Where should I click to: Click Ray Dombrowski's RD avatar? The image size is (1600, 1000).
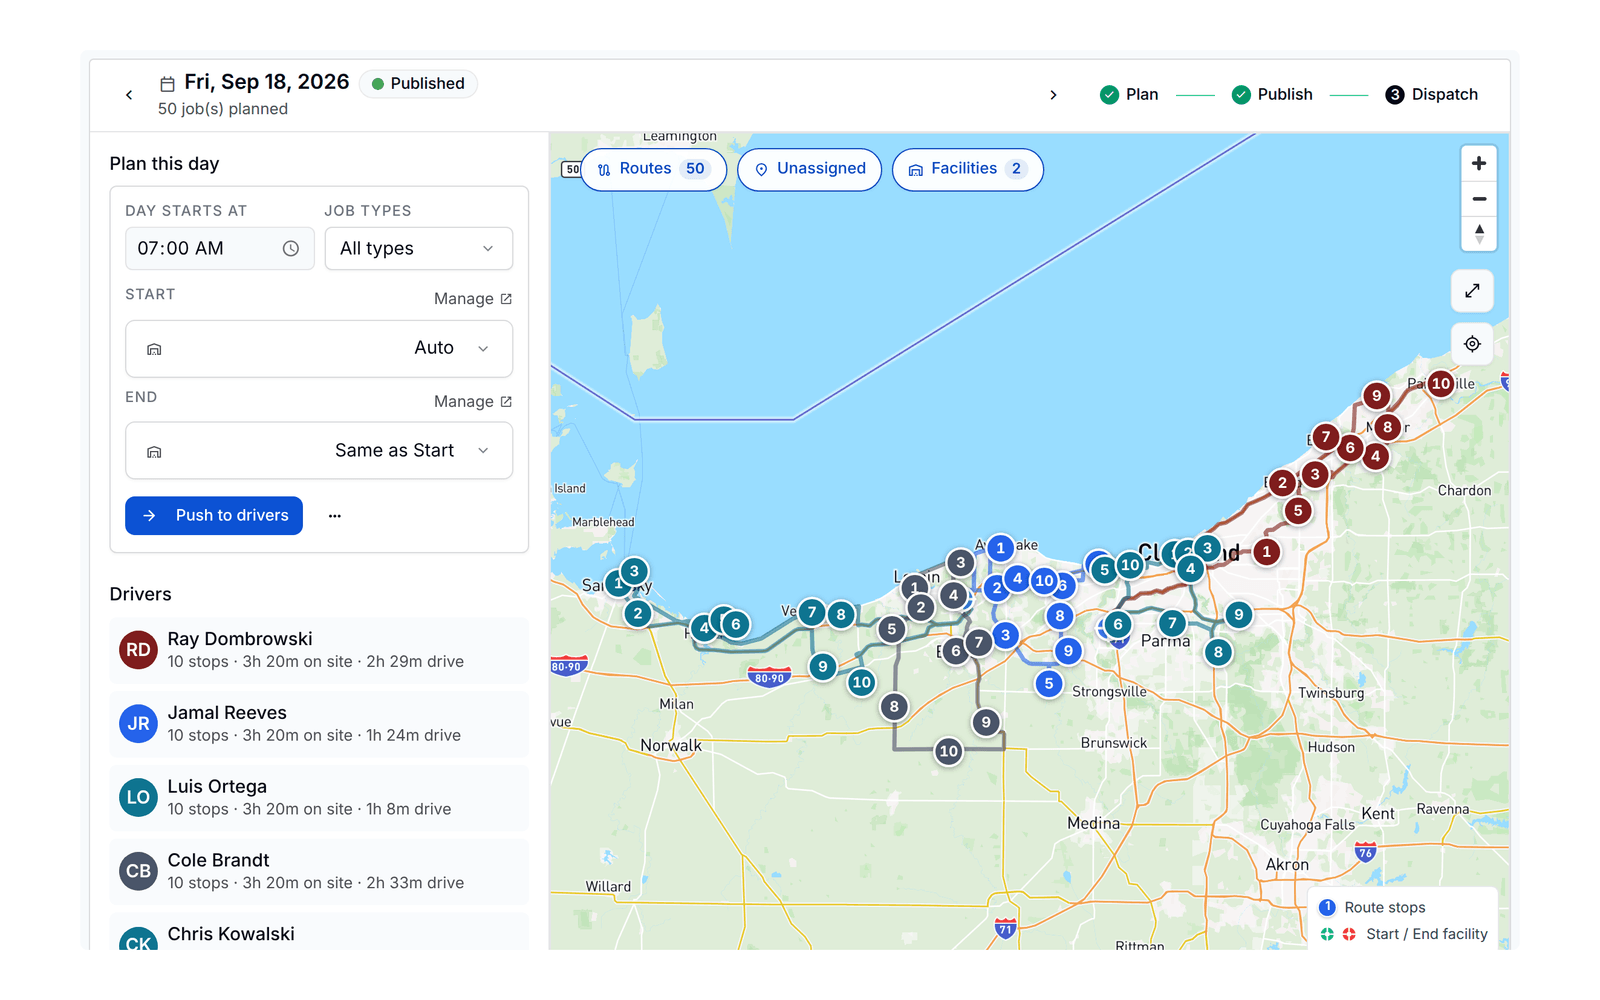click(x=138, y=650)
